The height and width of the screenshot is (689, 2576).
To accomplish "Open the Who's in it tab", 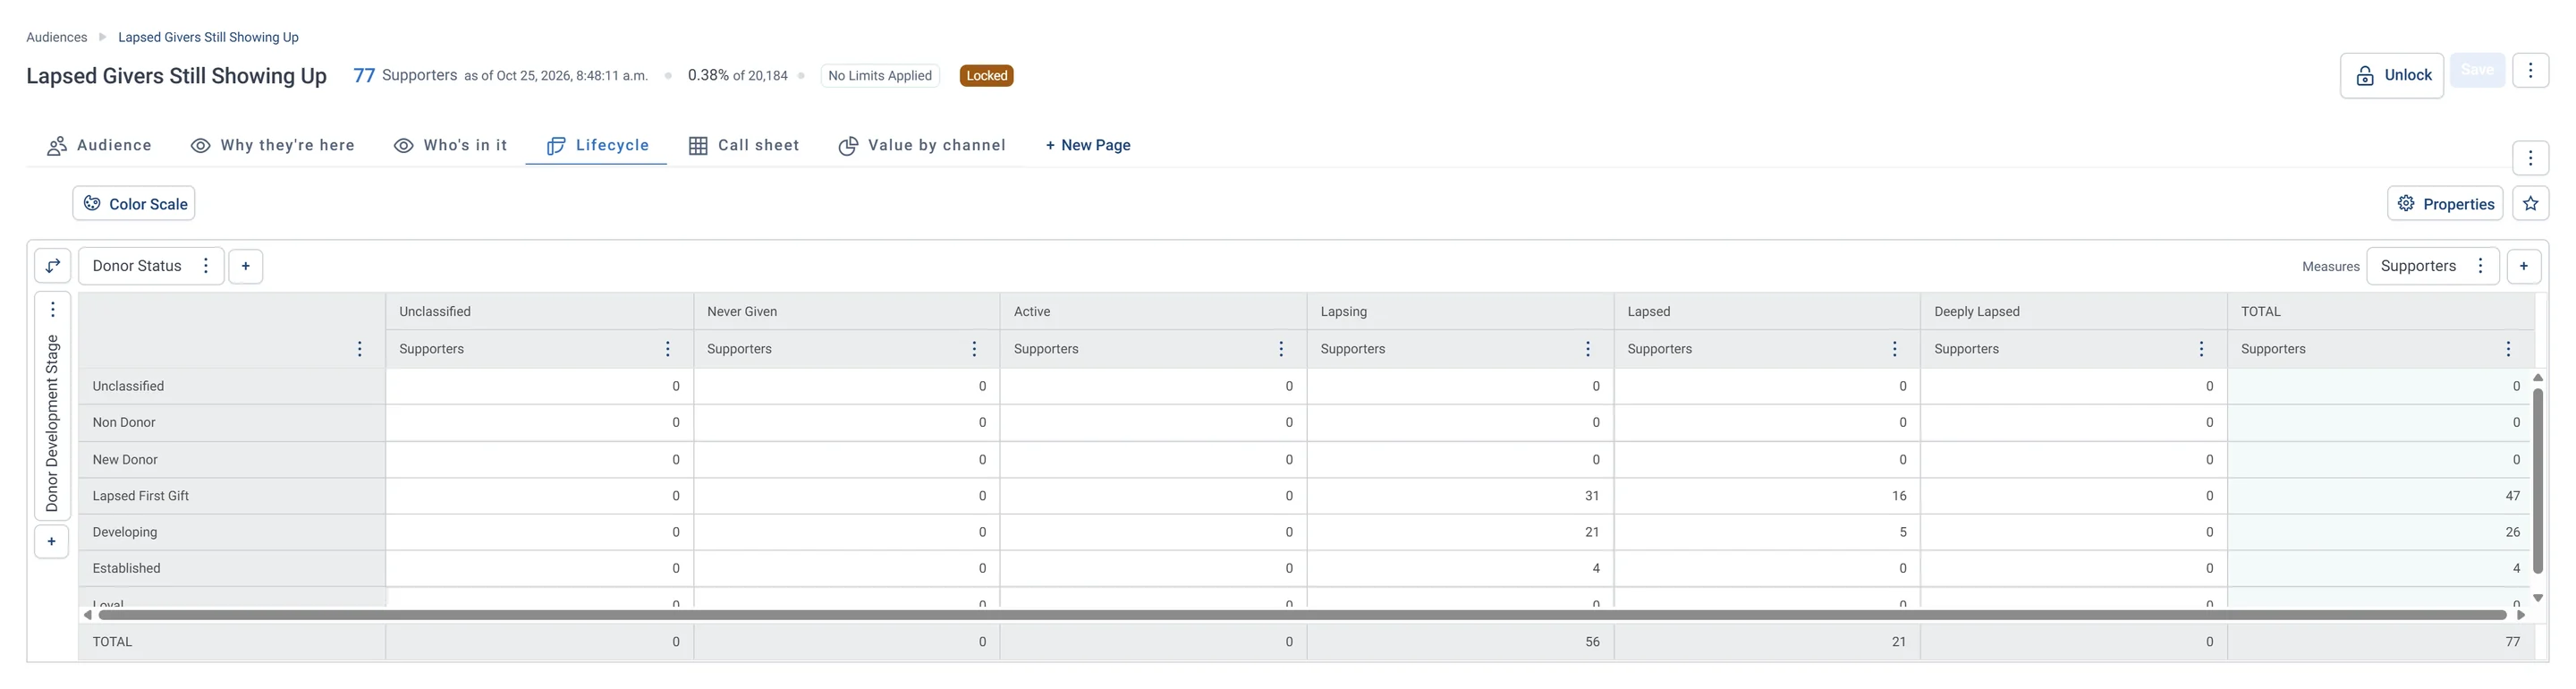I will coord(451,146).
